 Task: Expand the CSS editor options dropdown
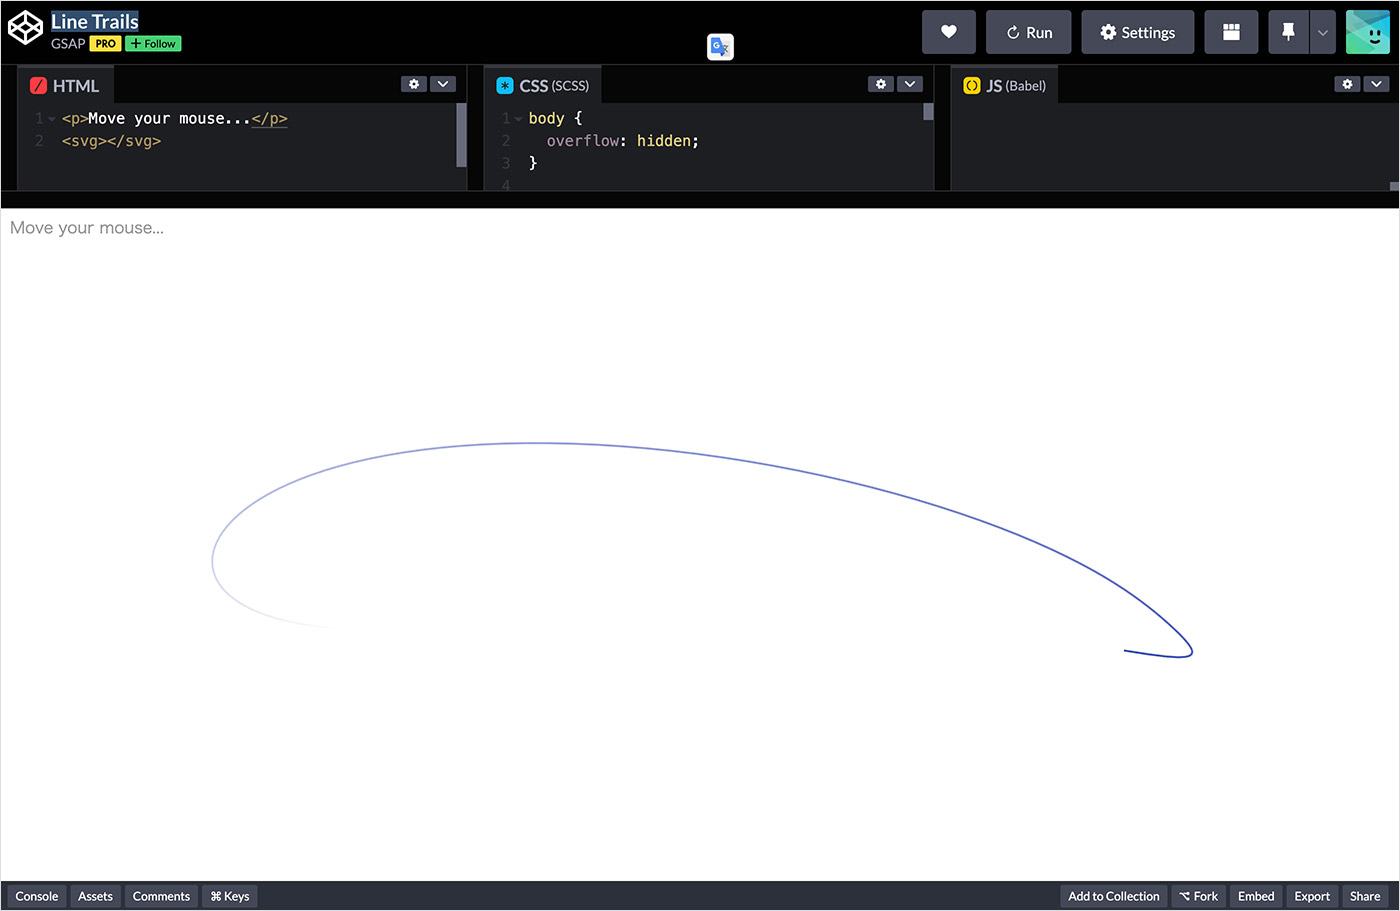tap(910, 84)
